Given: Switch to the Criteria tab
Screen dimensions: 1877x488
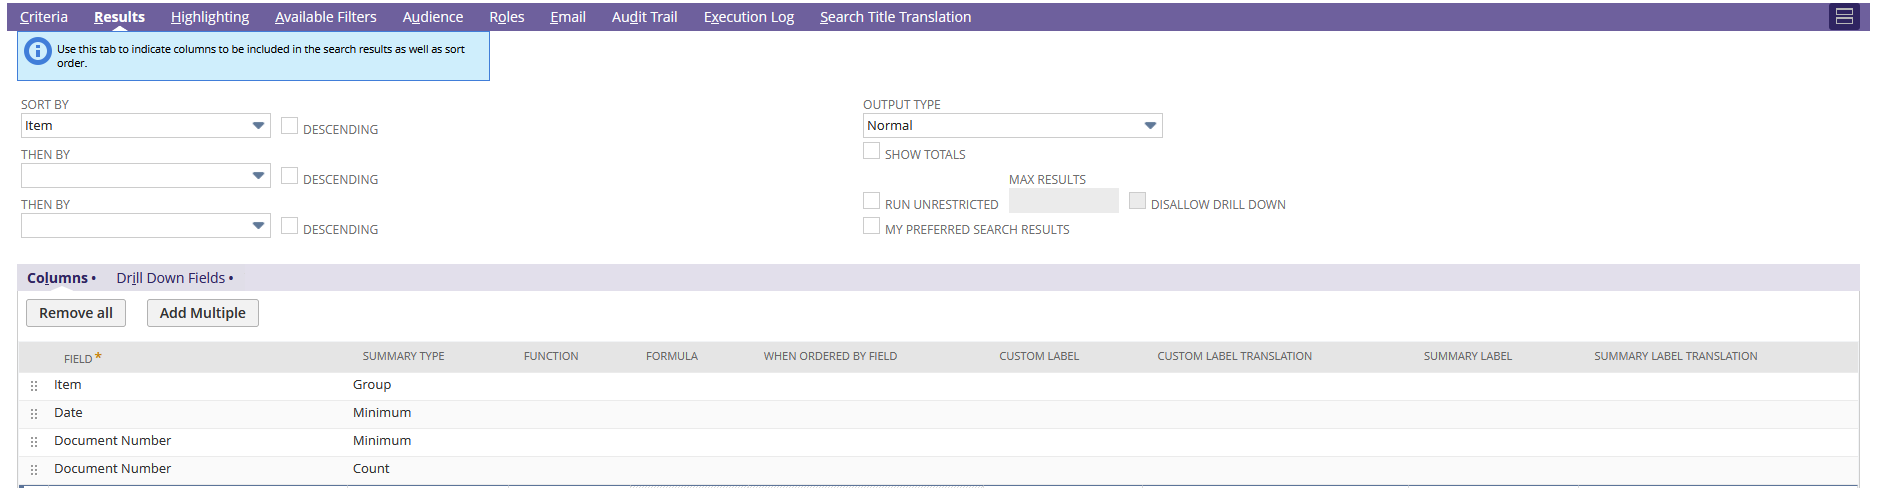Looking at the screenshot, I should [44, 17].
